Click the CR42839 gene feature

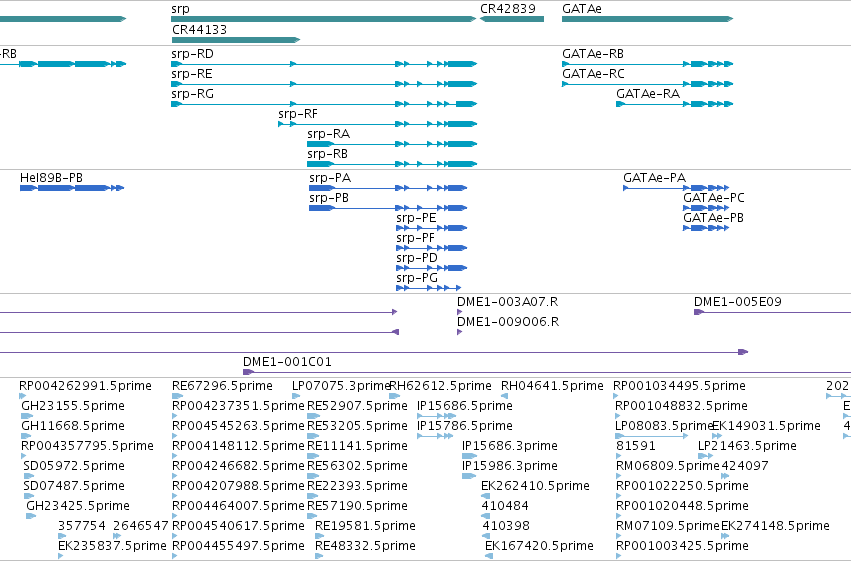[512, 19]
